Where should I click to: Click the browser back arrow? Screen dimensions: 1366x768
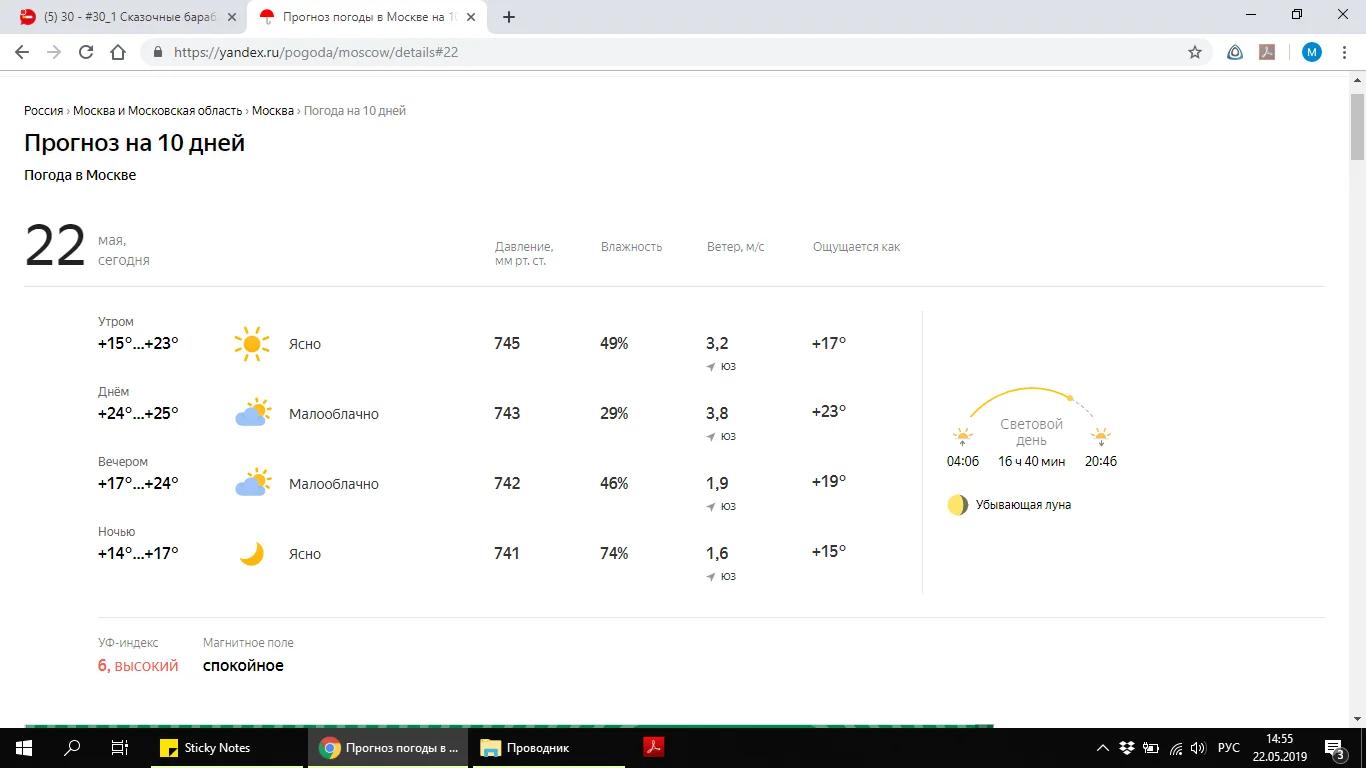click(22, 52)
